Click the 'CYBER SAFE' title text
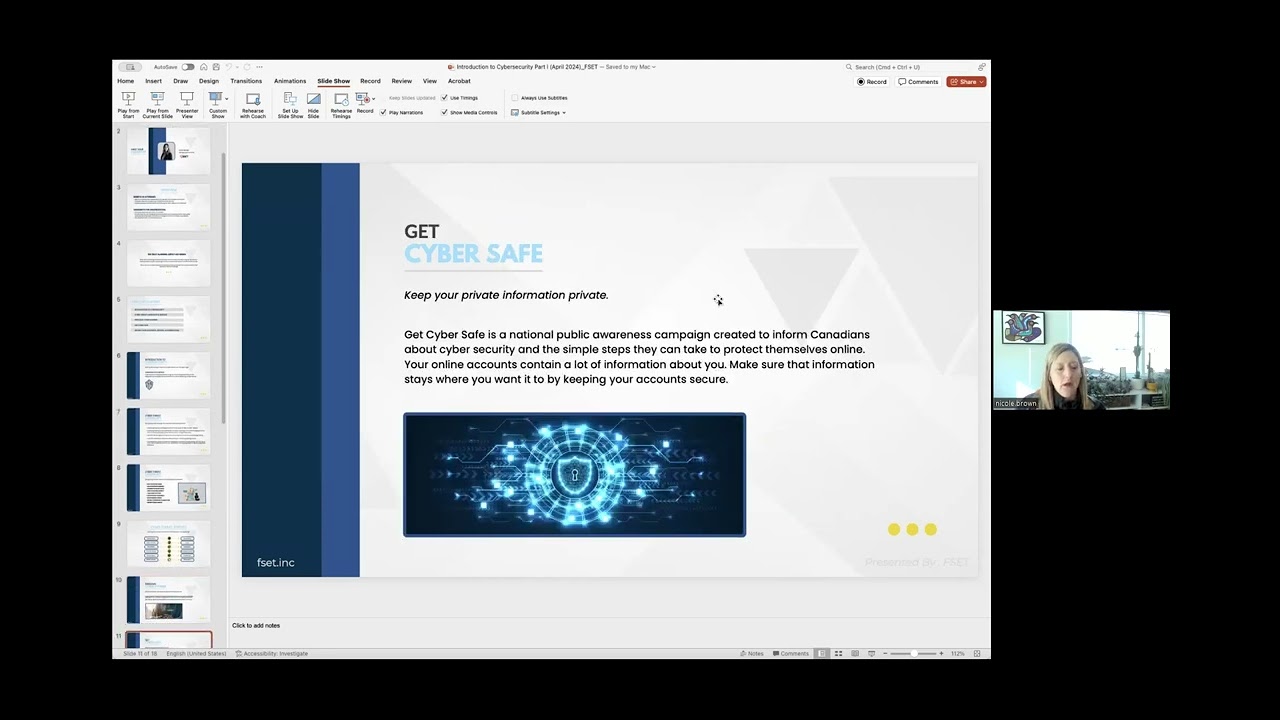This screenshot has height=720, width=1280. tap(473, 254)
